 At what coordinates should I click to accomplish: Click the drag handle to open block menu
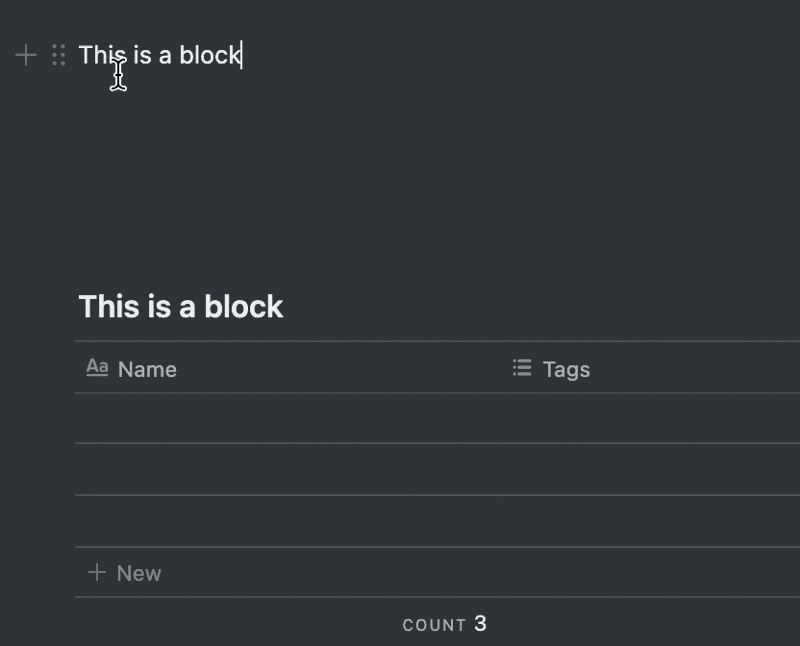point(58,55)
